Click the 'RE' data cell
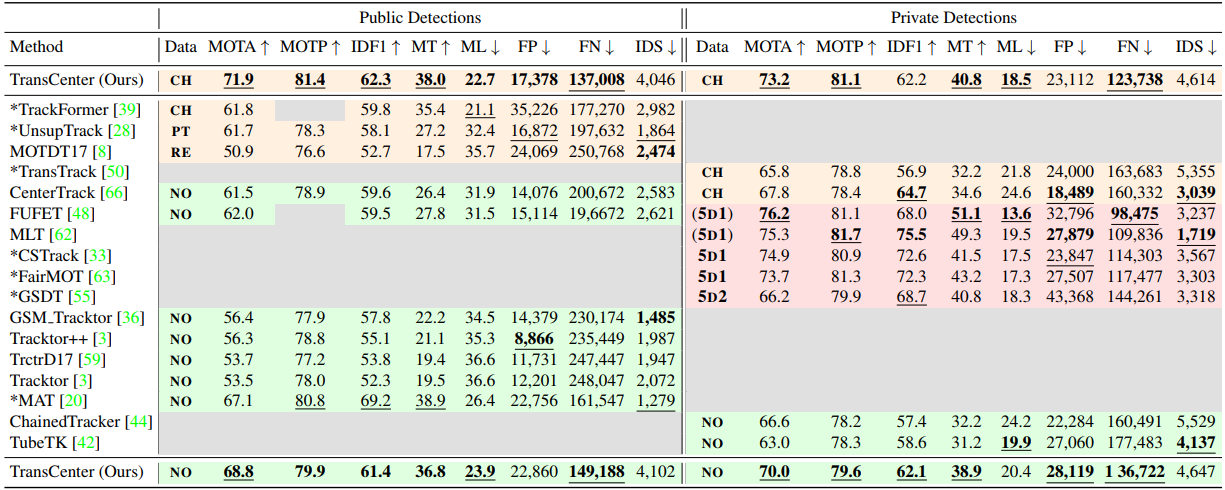The width and height of the screenshot is (1225, 490). pos(181,151)
